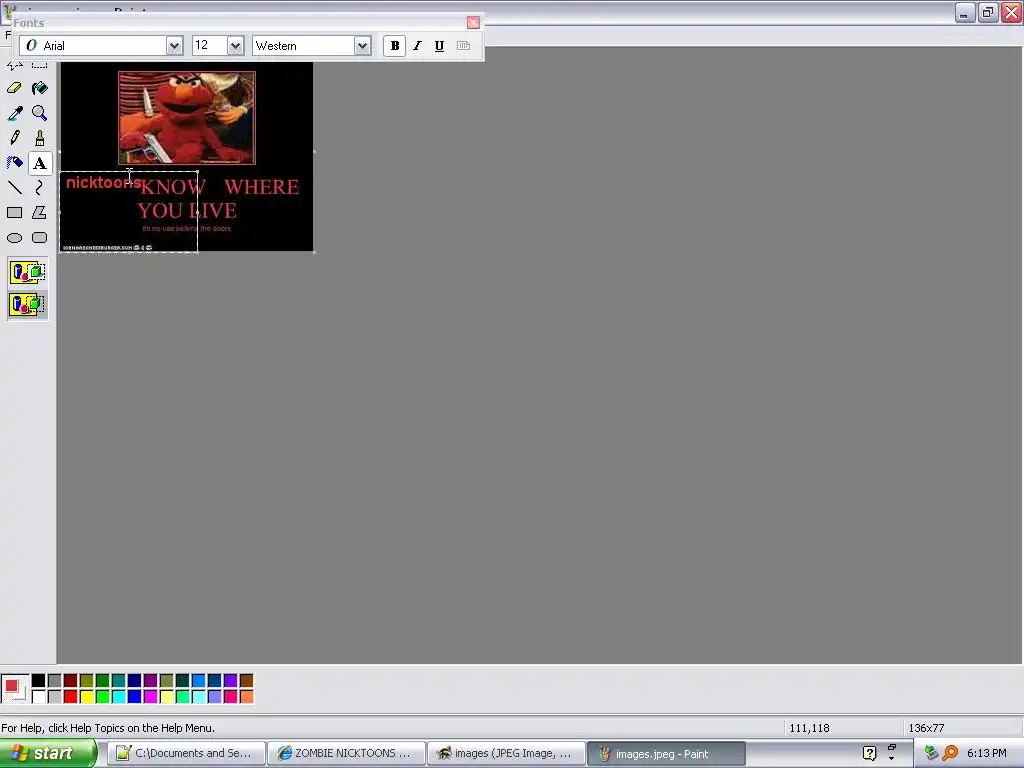Select the Eraser tool
Image resolution: width=1024 pixels, height=768 pixels.
[14, 88]
